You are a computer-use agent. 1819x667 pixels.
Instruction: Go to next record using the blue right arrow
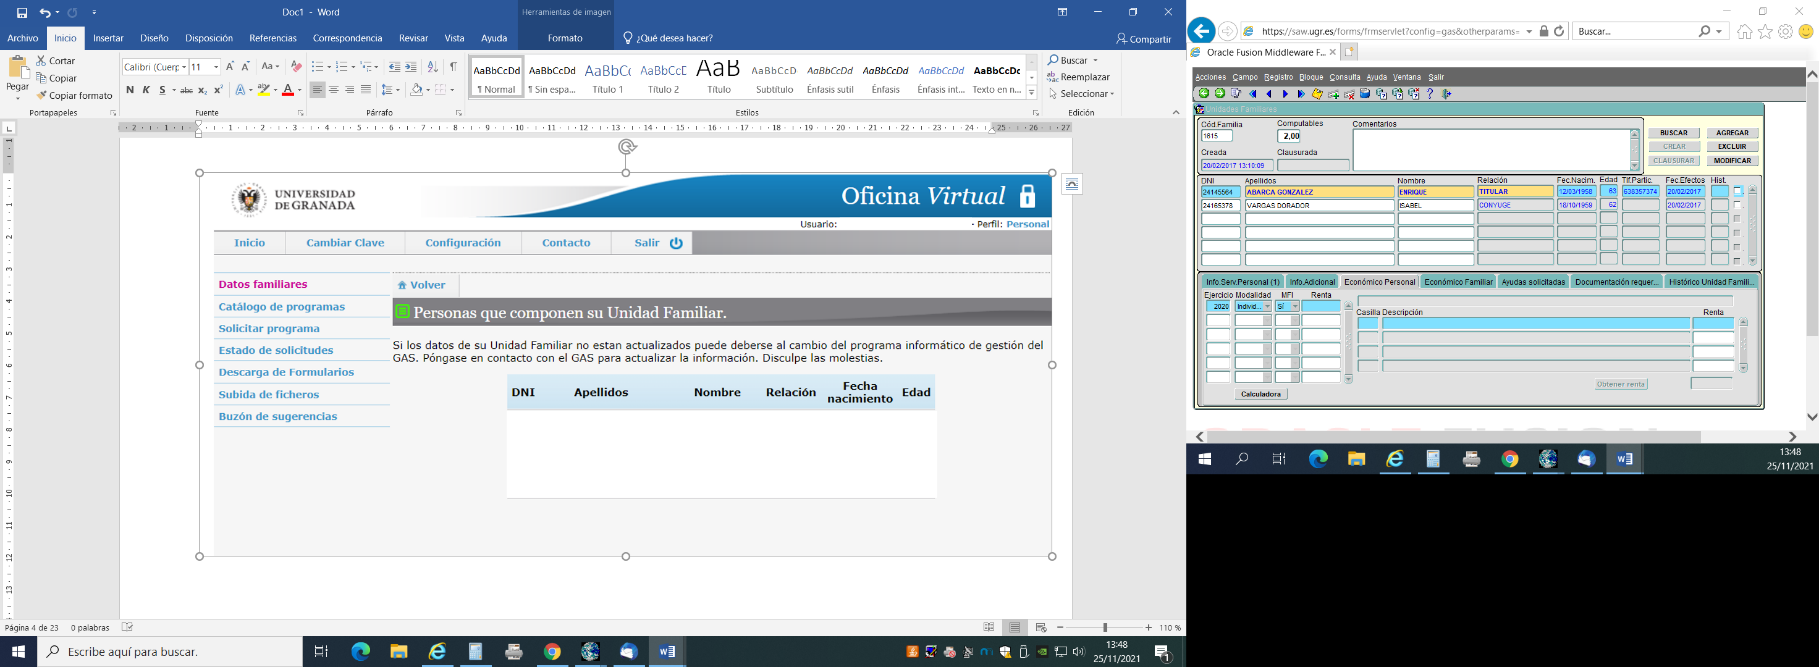1285,94
